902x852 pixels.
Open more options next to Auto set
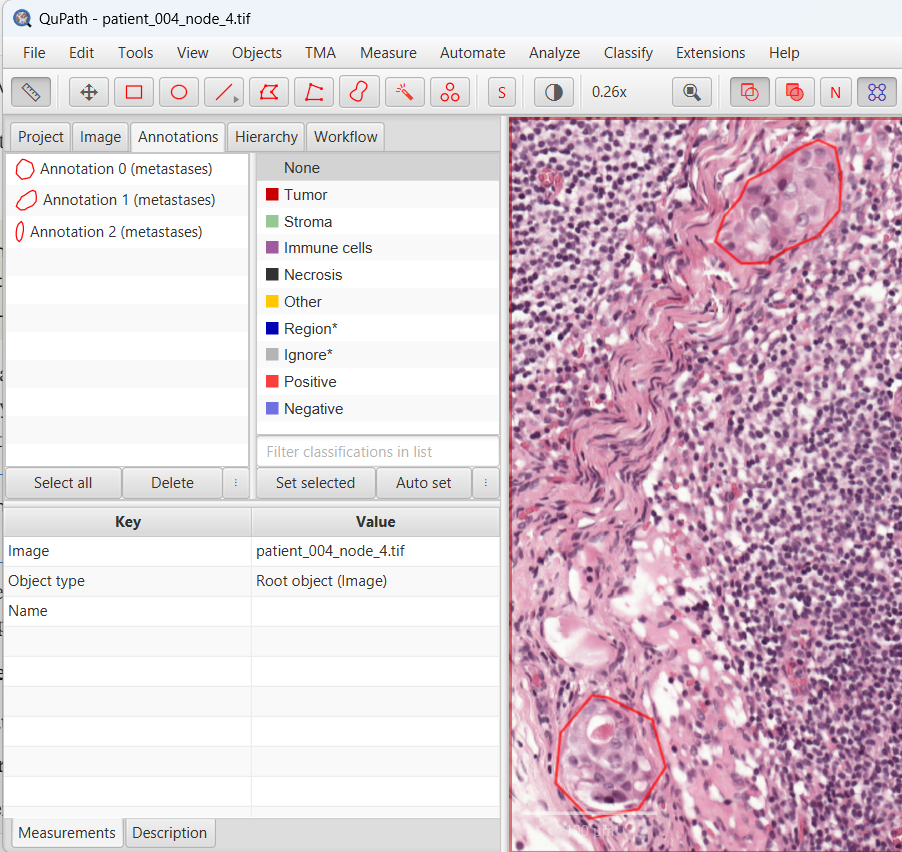[486, 483]
